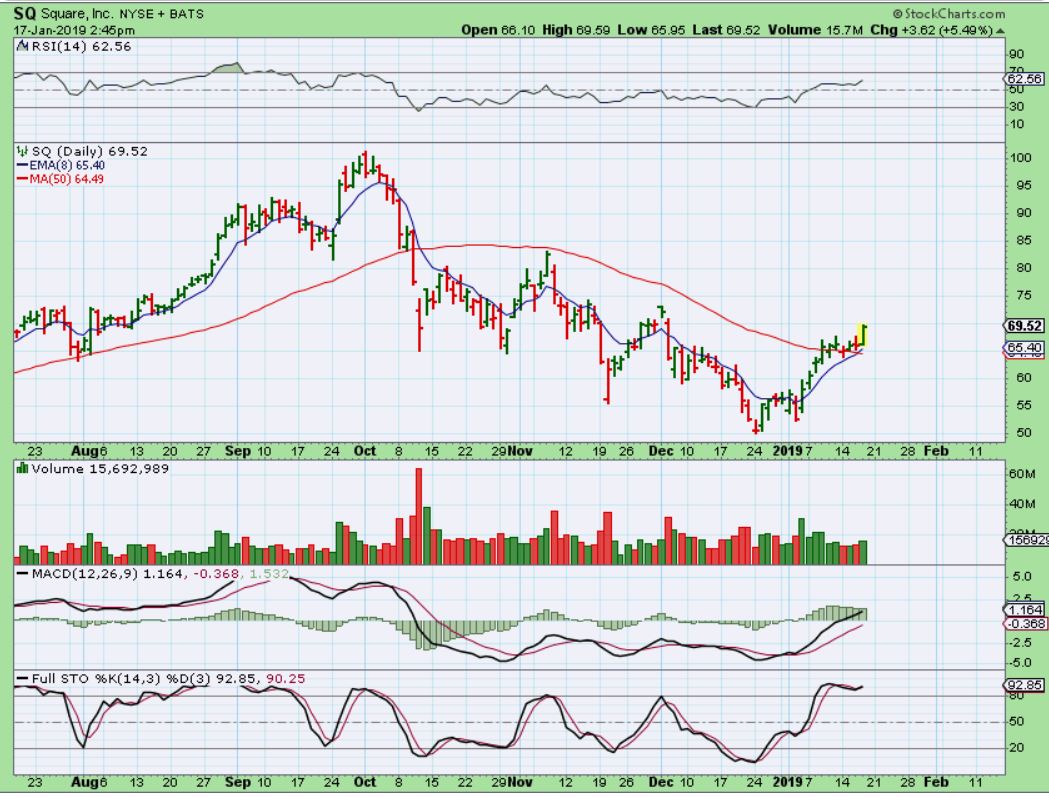Viewport: 1049px width, 797px height.
Task: Click the yellow highlighted latest price bar
Action: click(862, 335)
